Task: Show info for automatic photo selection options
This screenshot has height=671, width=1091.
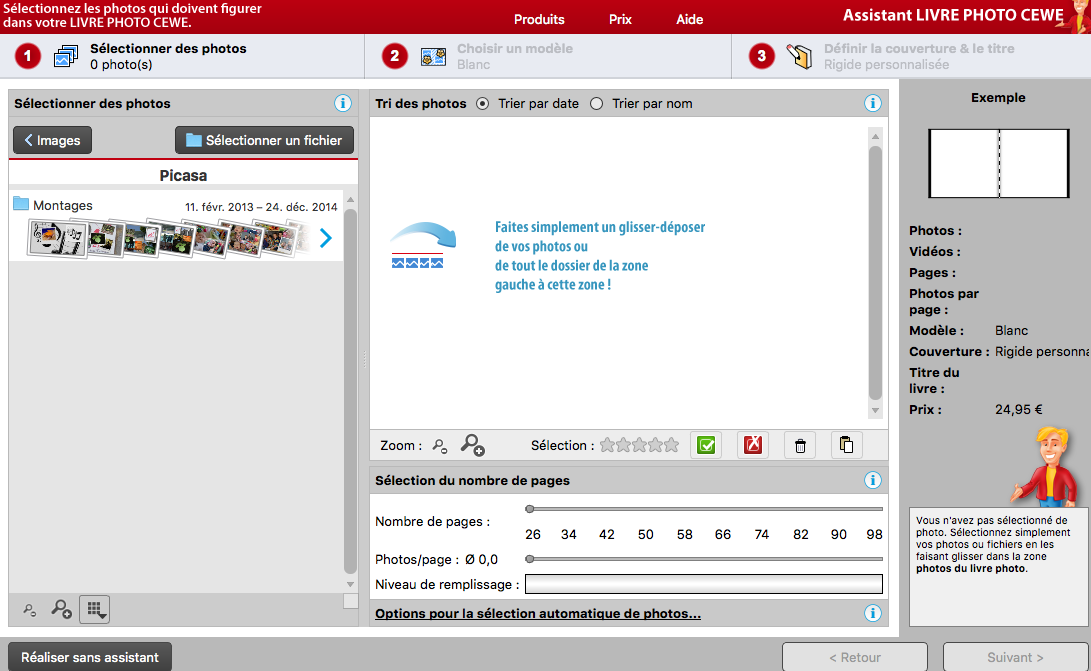Action: (873, 613)
